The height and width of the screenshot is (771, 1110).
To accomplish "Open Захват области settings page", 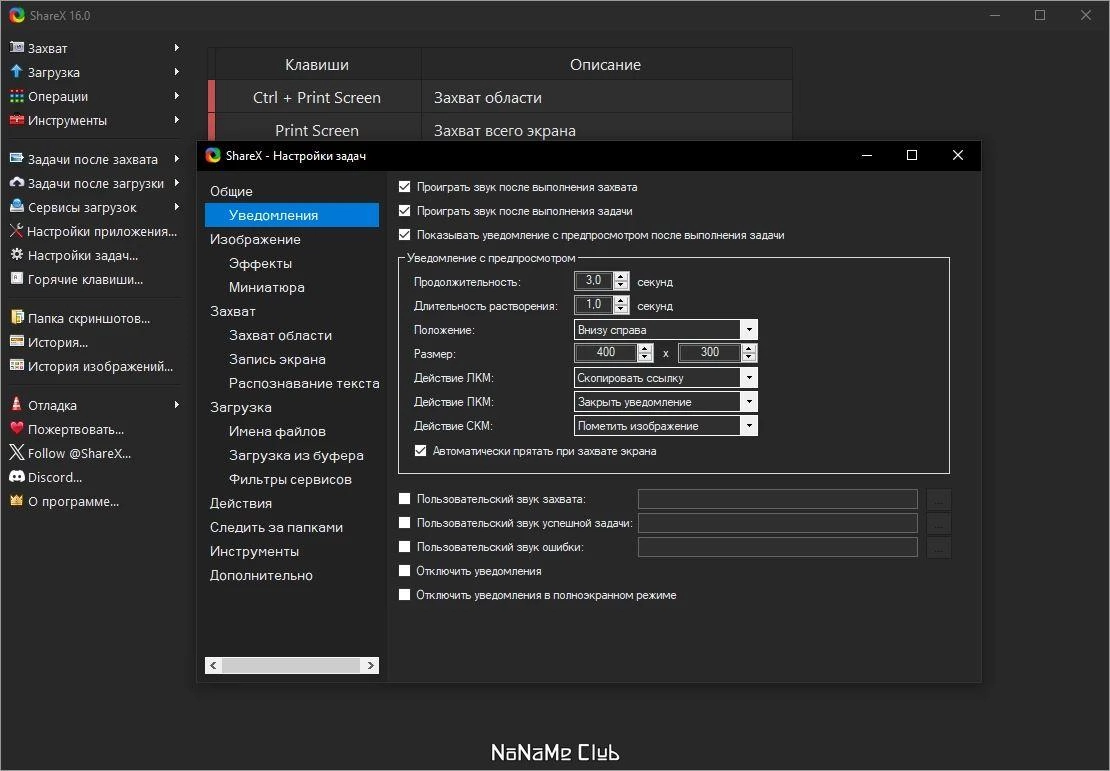I will 280,336.
